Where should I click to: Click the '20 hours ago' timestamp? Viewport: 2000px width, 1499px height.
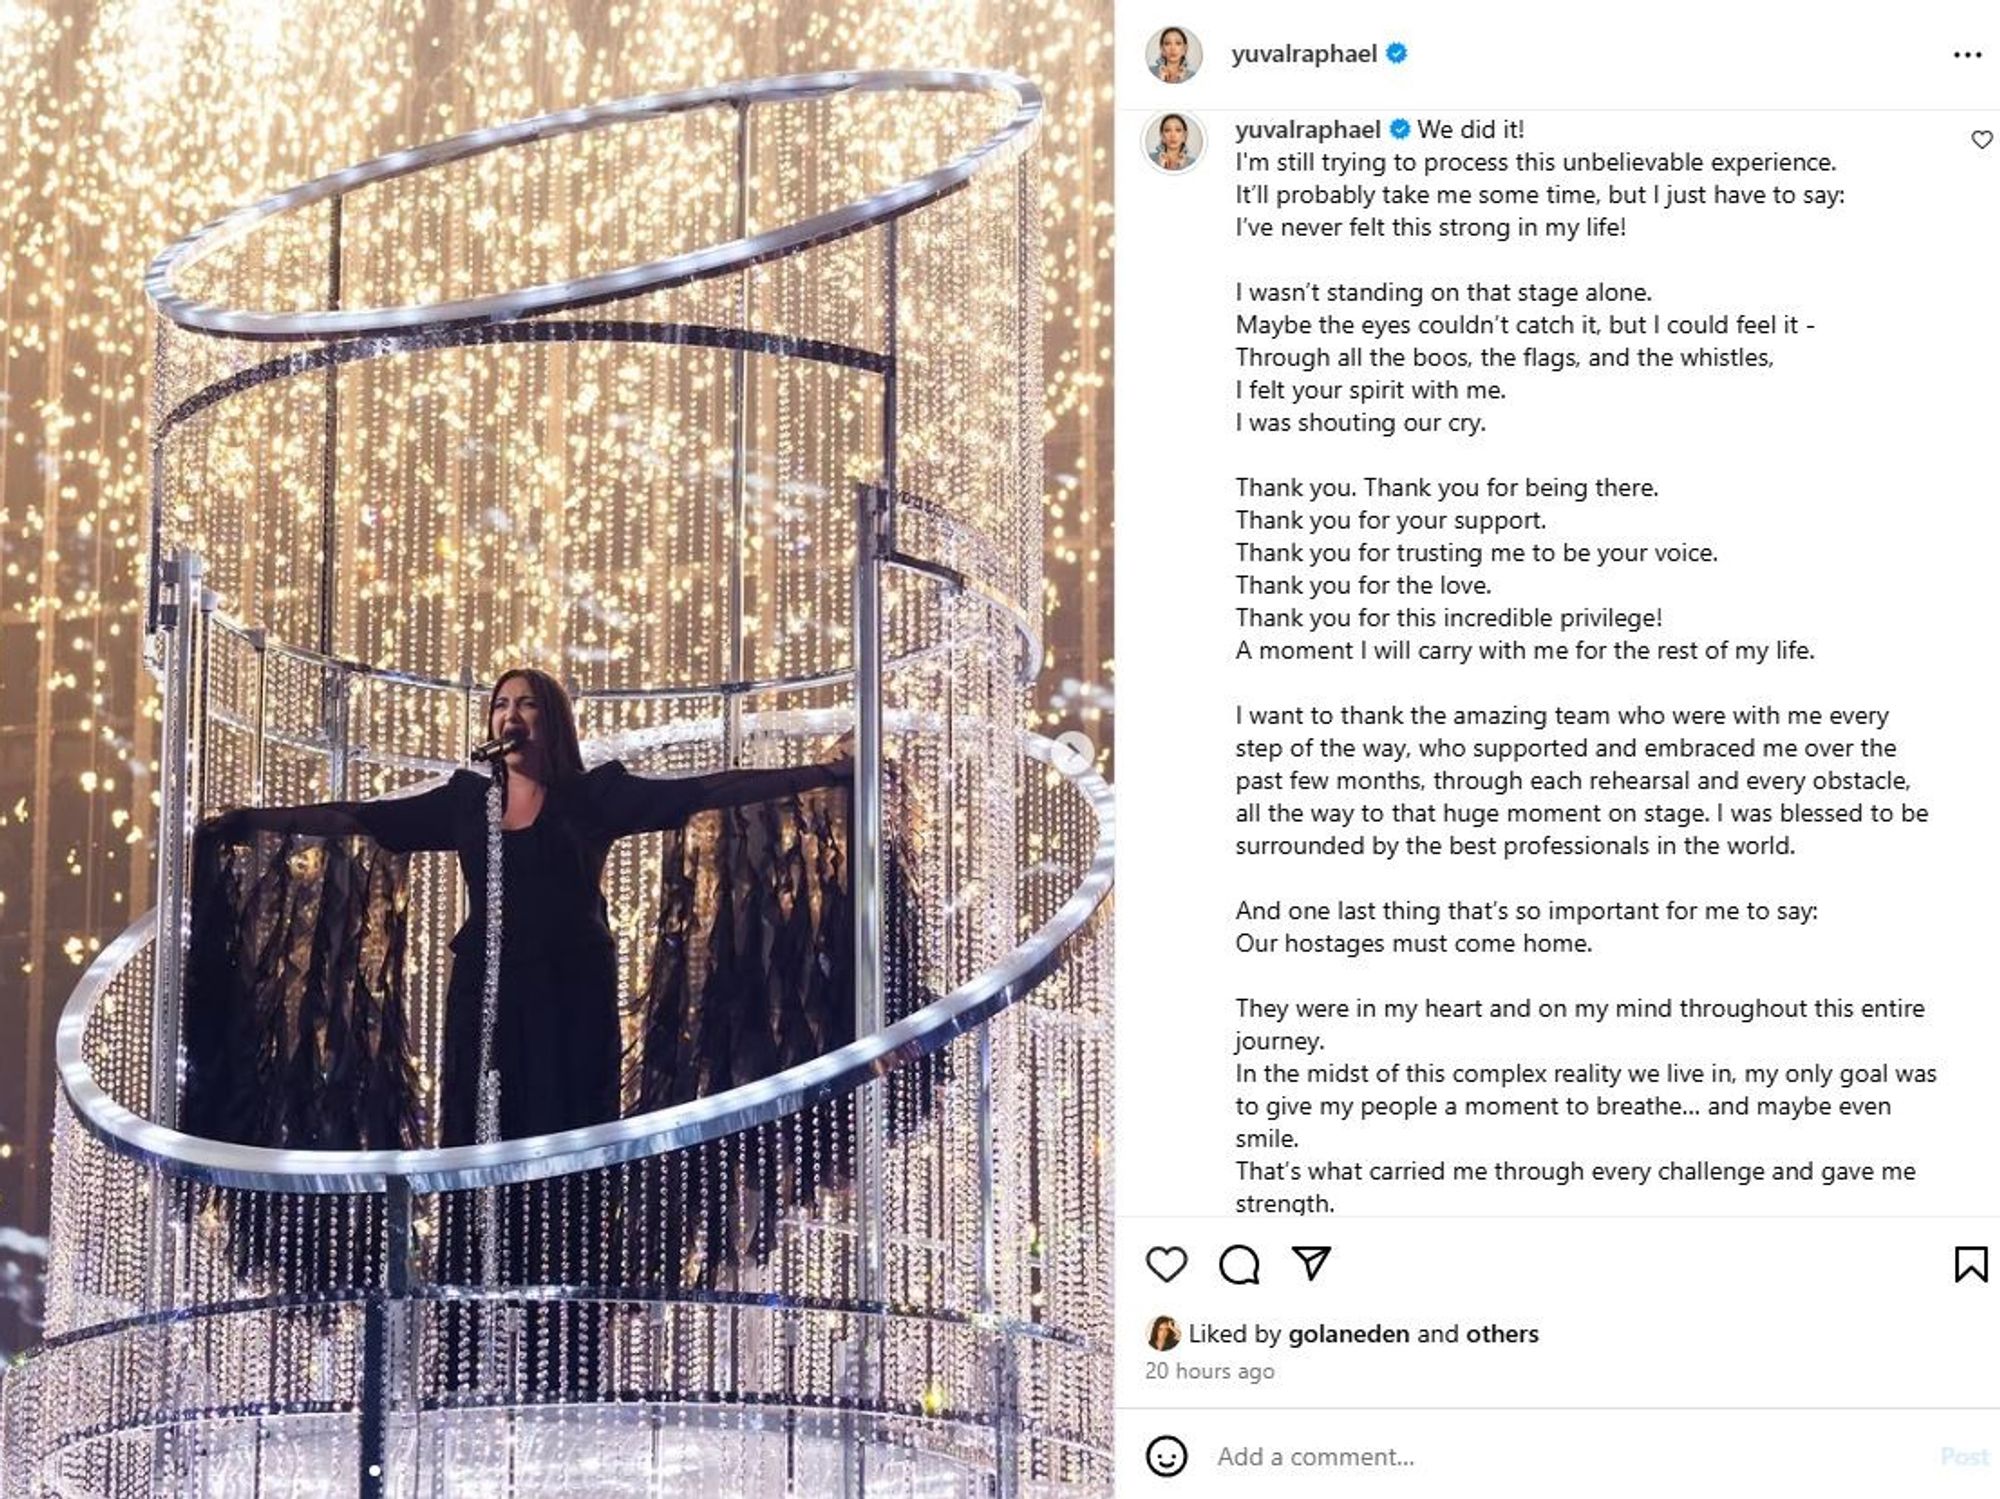pos(1209,1371)
